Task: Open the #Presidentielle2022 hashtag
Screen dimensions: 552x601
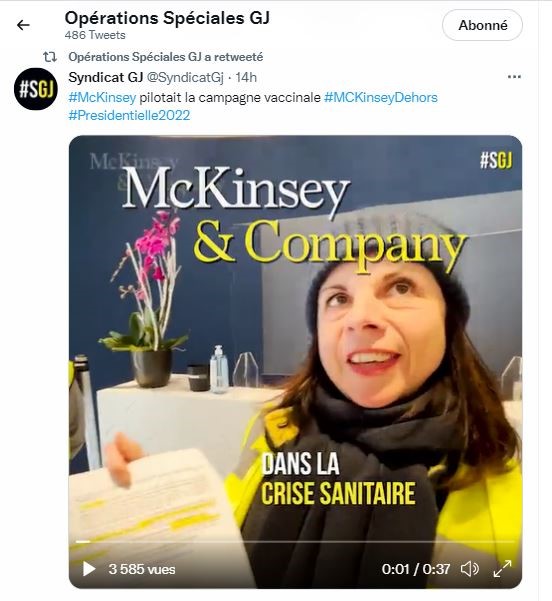Action: 129,115
